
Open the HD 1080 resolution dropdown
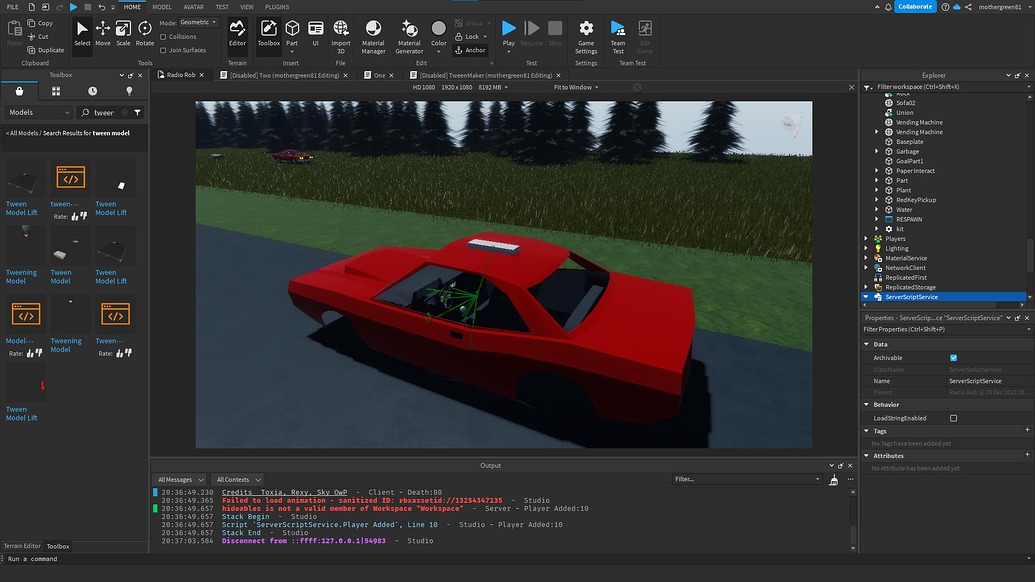click(459, 88)
